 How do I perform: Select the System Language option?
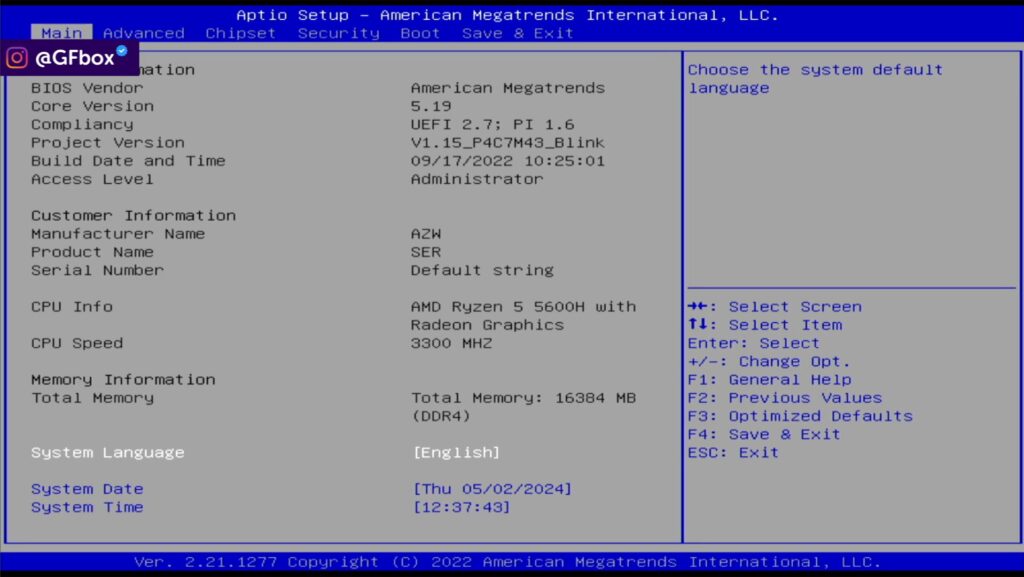108,452
